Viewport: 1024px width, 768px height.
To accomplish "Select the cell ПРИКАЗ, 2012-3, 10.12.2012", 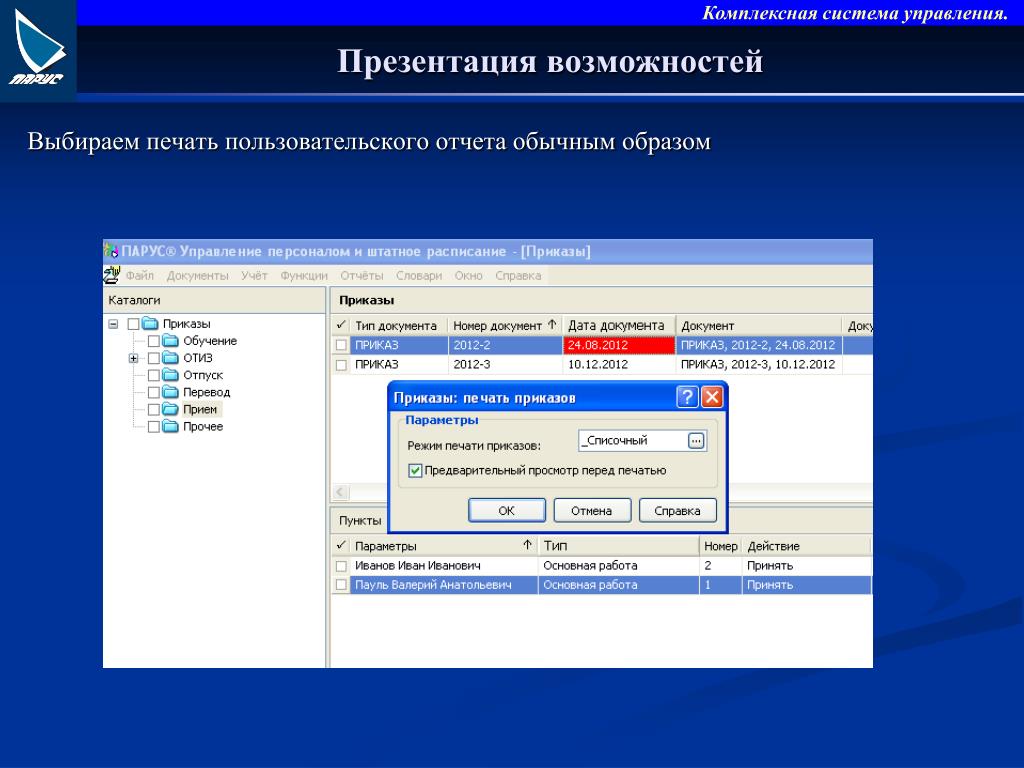I will [758, 364].
